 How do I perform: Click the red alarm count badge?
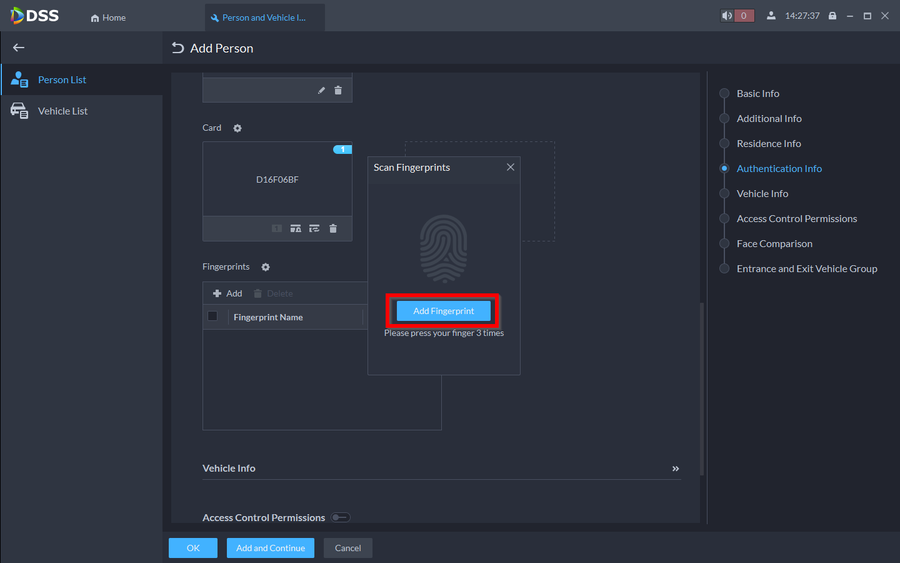pos(744,15)
